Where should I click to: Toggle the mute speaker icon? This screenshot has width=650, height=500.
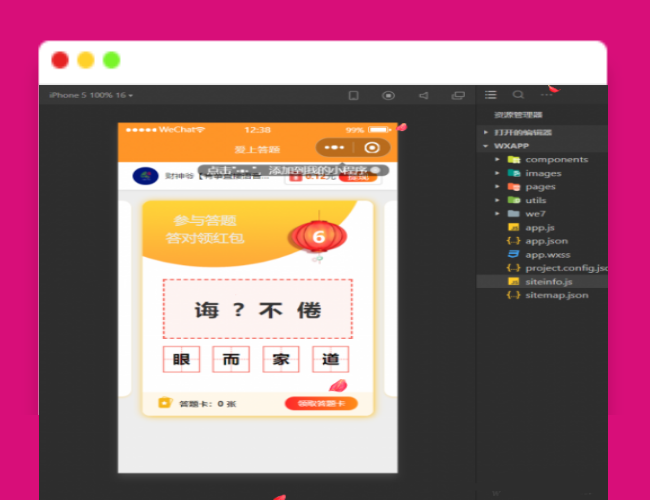pyautogui.click(x=423, y=96)
